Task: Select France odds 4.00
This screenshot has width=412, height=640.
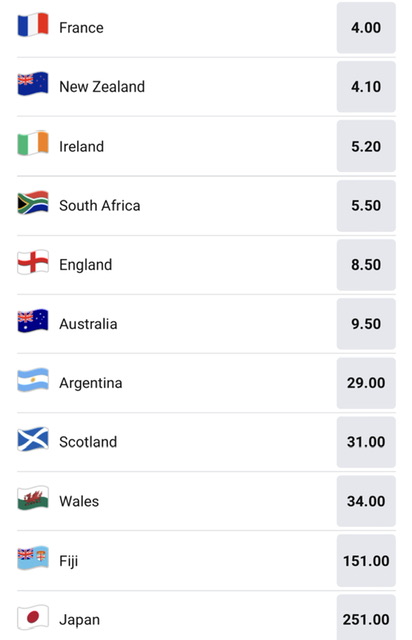Action: point(366,28)
